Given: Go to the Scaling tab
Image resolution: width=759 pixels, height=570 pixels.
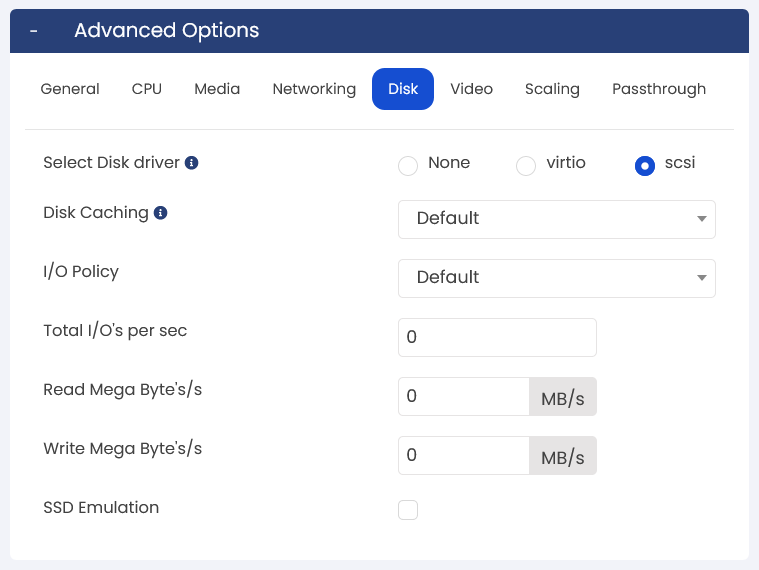Looking at the screenshot, I should coord(552,89).
